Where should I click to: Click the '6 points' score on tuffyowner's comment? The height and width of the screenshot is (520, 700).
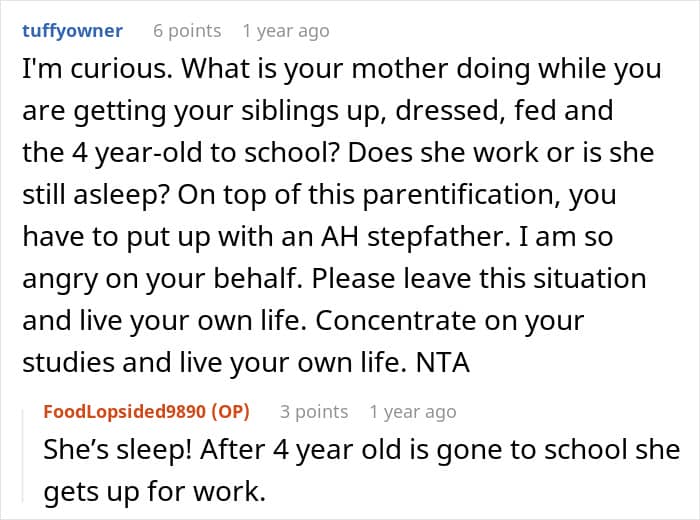click(x=187, y=31)
